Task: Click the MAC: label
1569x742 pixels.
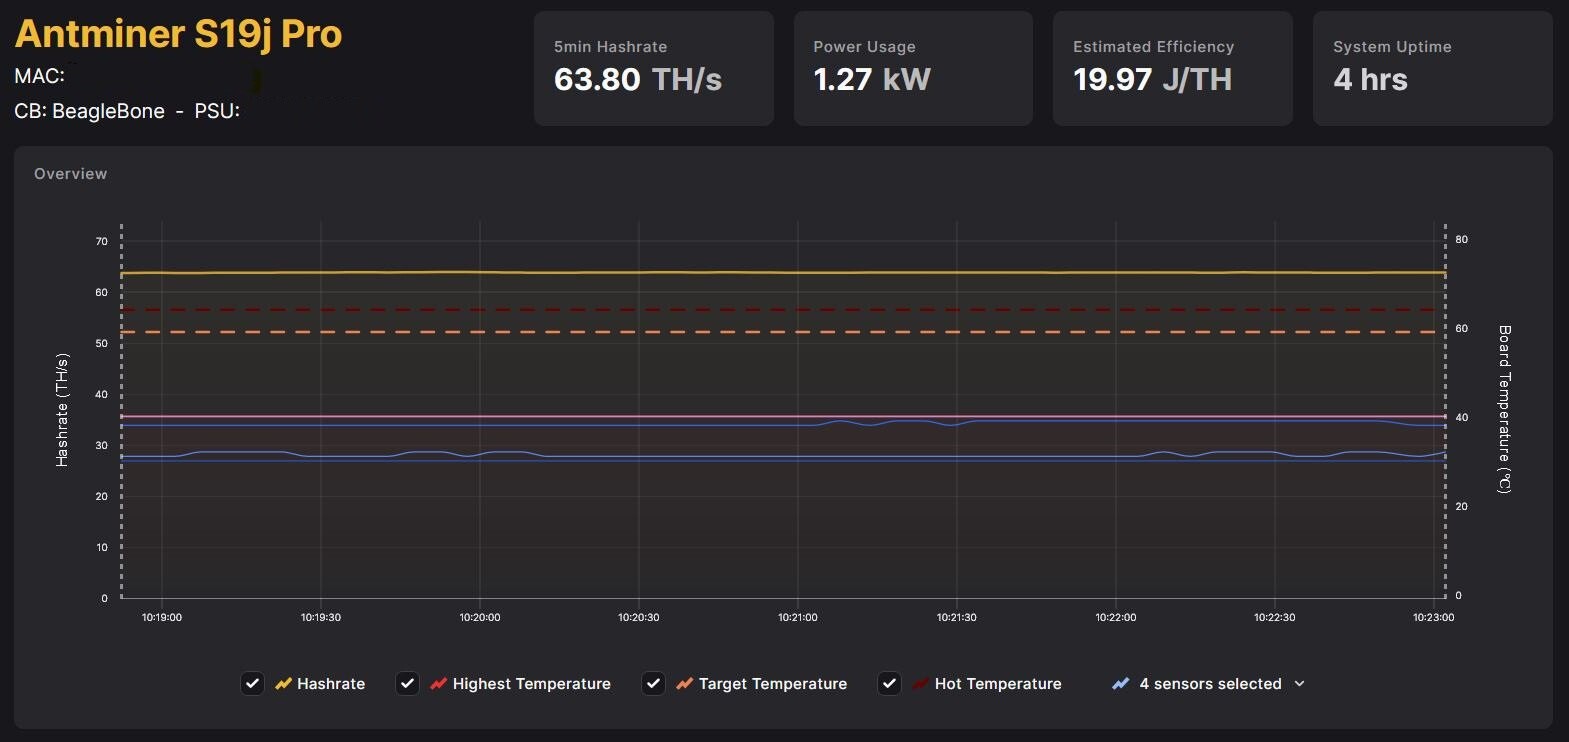Action: point(39,75)
